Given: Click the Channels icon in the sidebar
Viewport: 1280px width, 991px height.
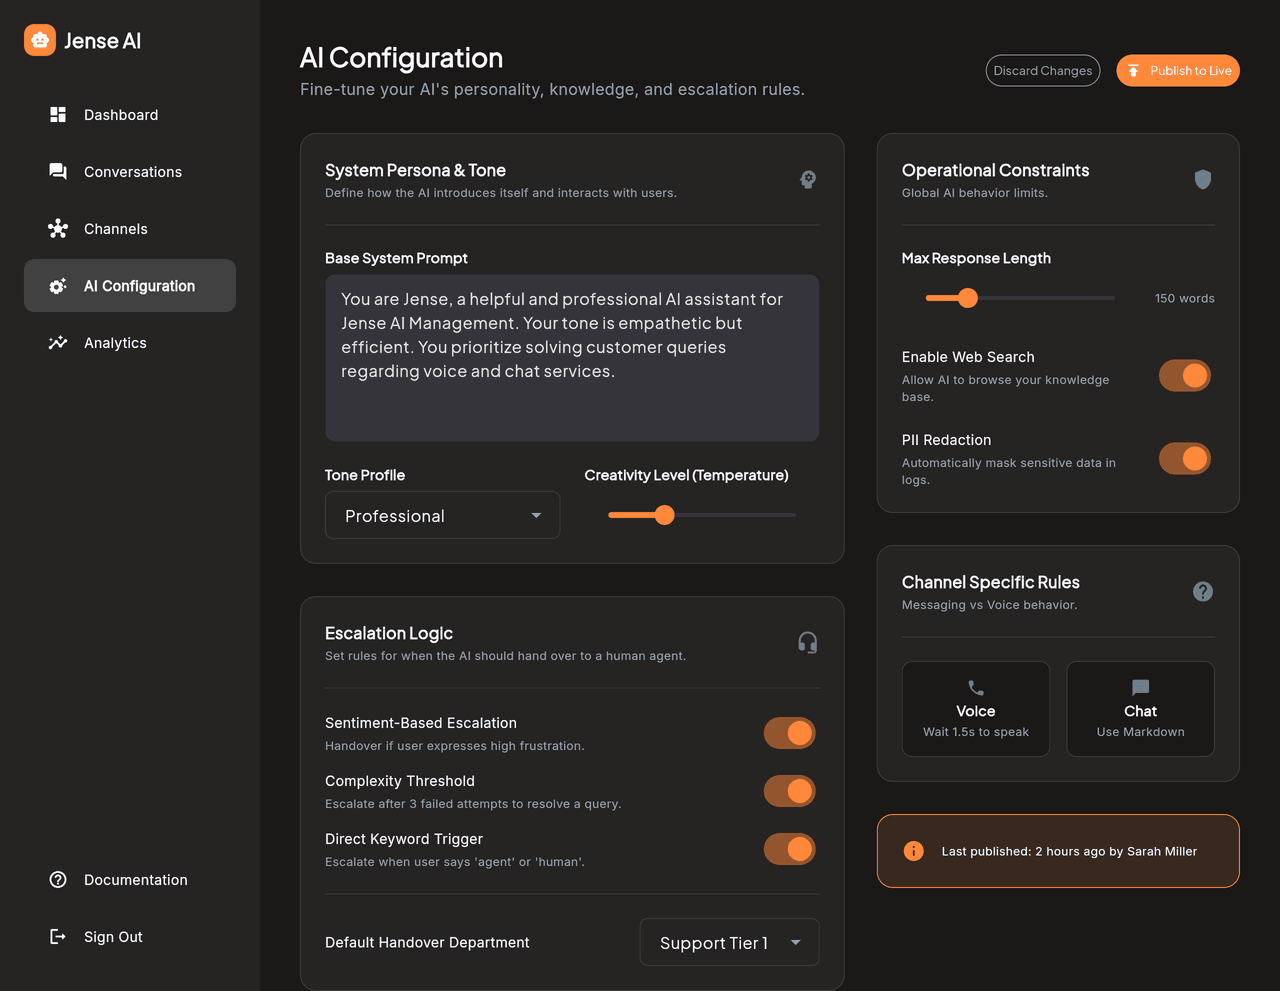Looking at the screenshot, I should [x=57, y=228].
